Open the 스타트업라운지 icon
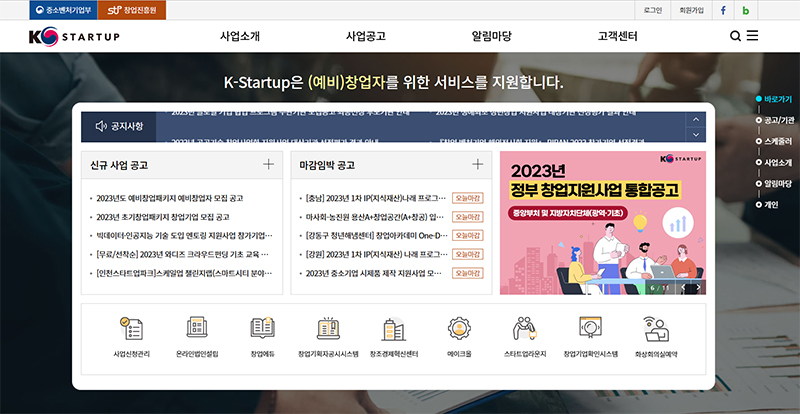 [x=525, y=328]
